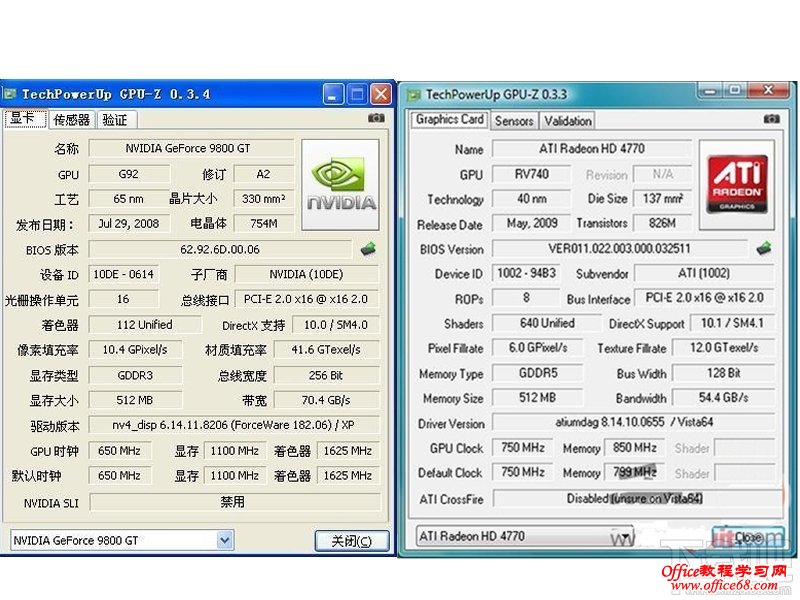Click the camera screenshot icon in GPU-Z 0.3.3 window

(x=771, y=119)
